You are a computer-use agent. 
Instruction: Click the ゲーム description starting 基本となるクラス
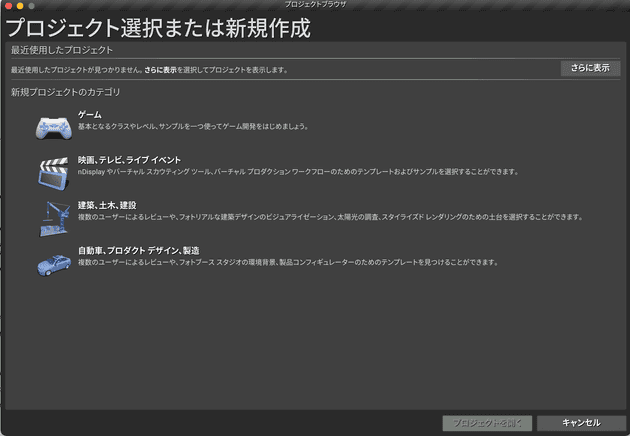pyautogui.click(x=193, y=127)
